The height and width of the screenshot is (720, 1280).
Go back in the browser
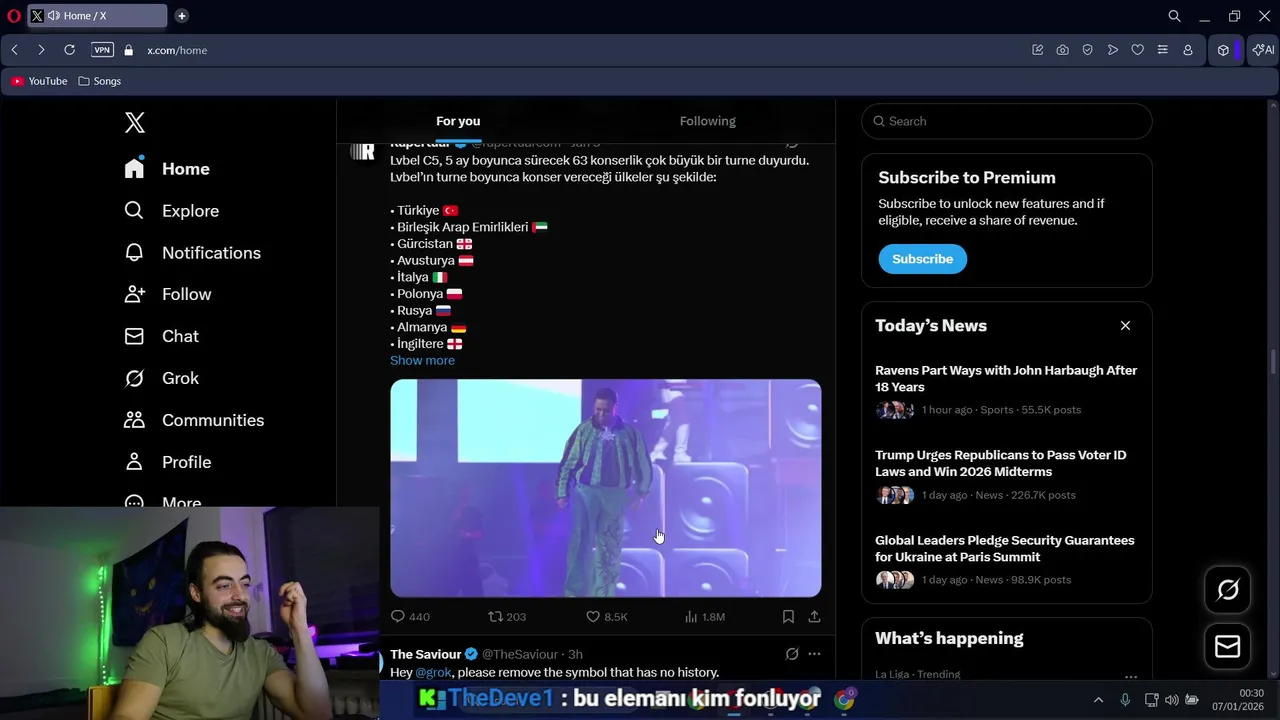click(x=15, y=50)
